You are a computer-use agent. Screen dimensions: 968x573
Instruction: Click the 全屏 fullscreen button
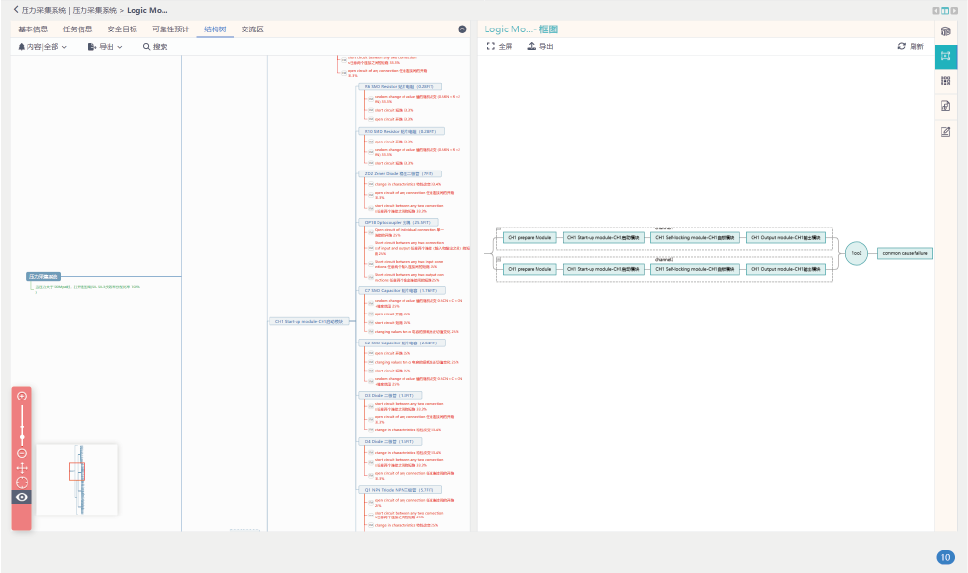coord(499,47)
